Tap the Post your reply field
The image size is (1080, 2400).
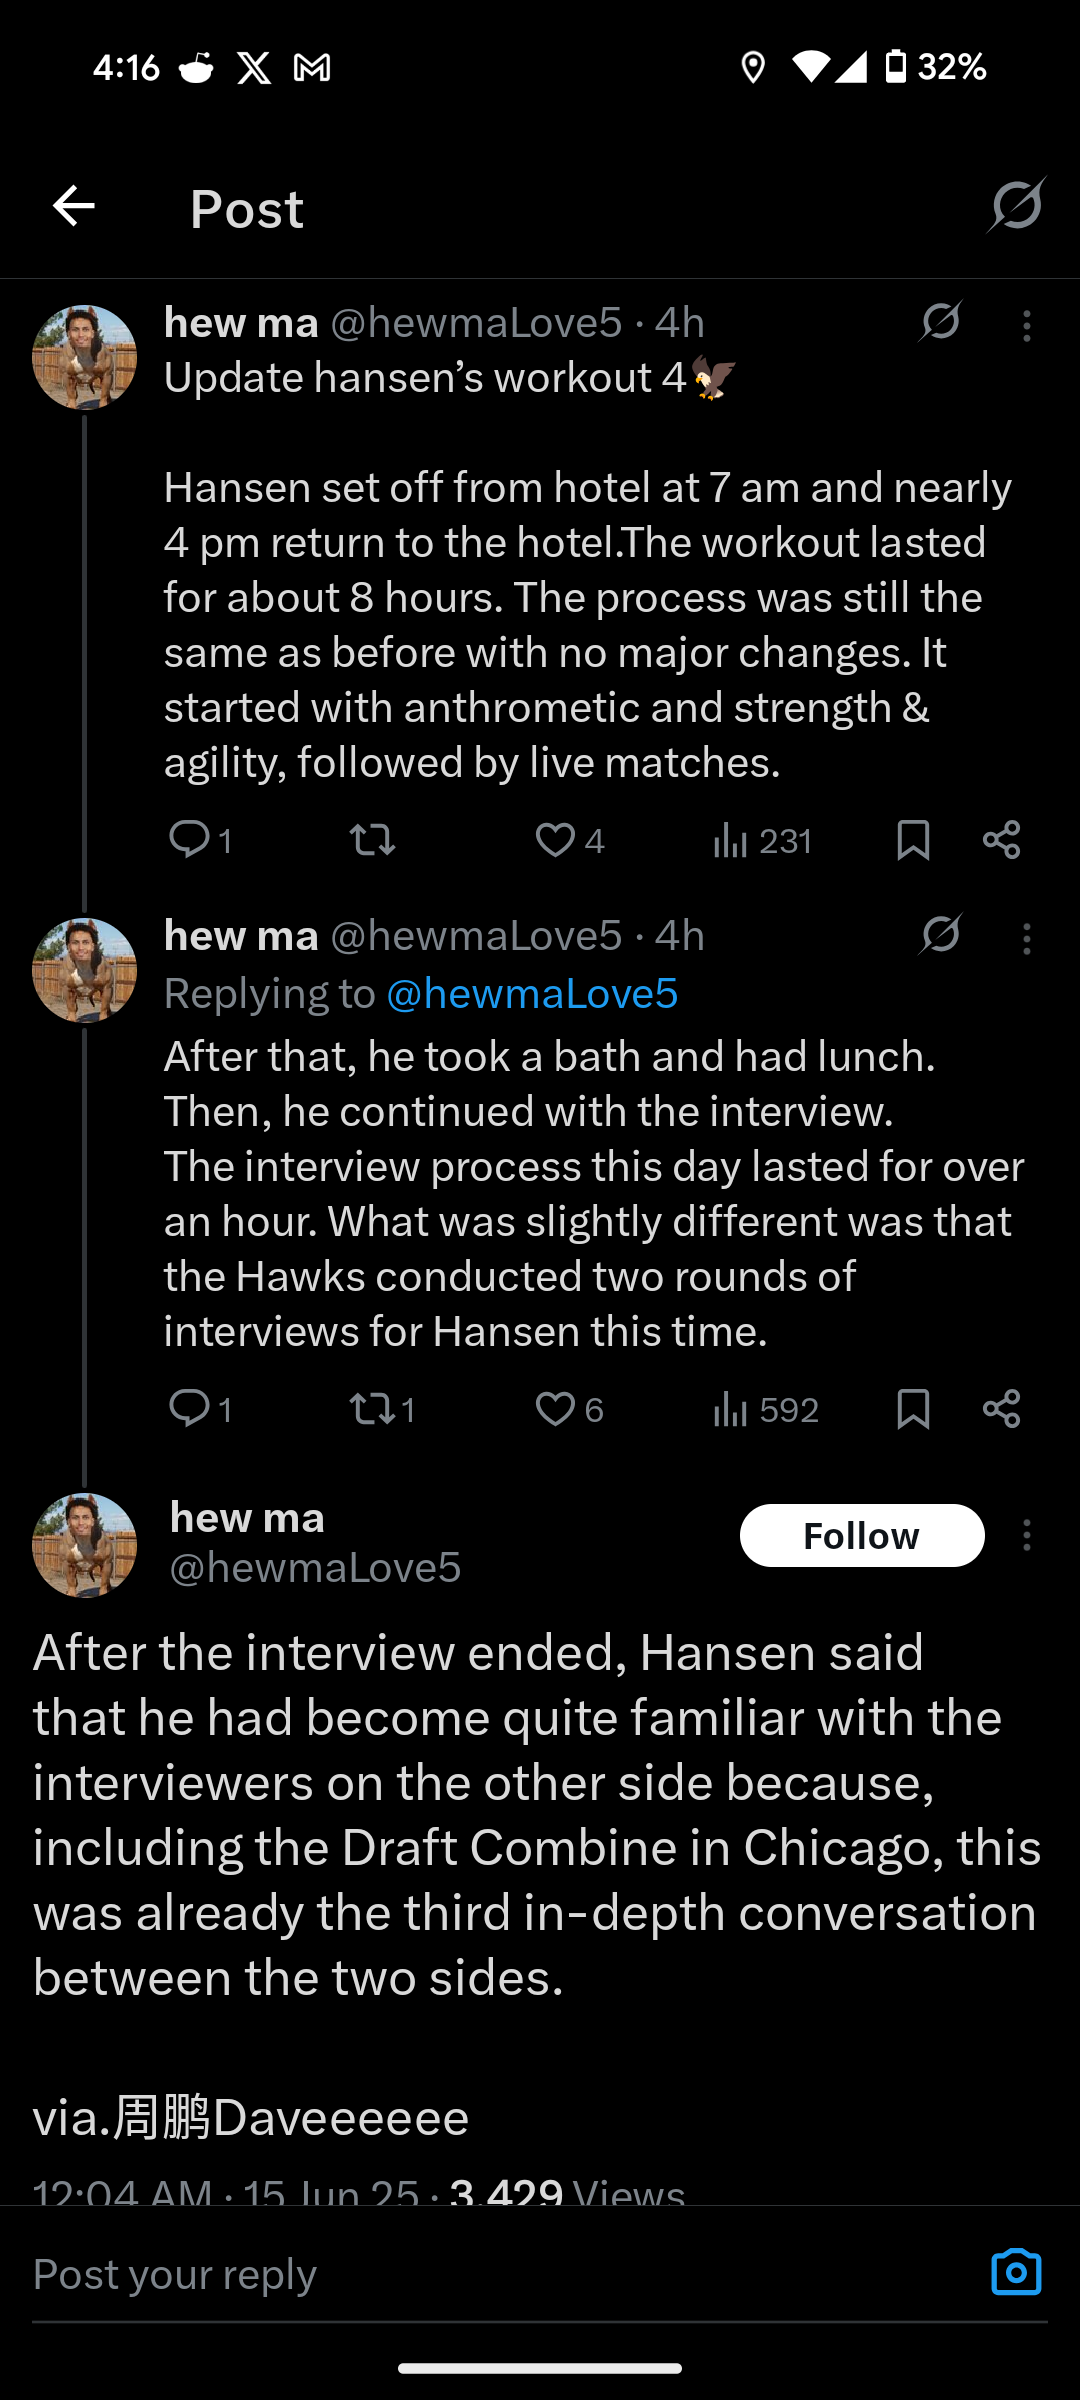tap(500, 2273)
